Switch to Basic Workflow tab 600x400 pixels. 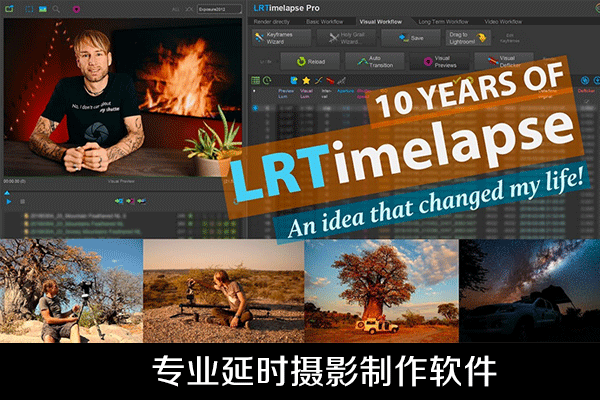[x=325, y=22]
